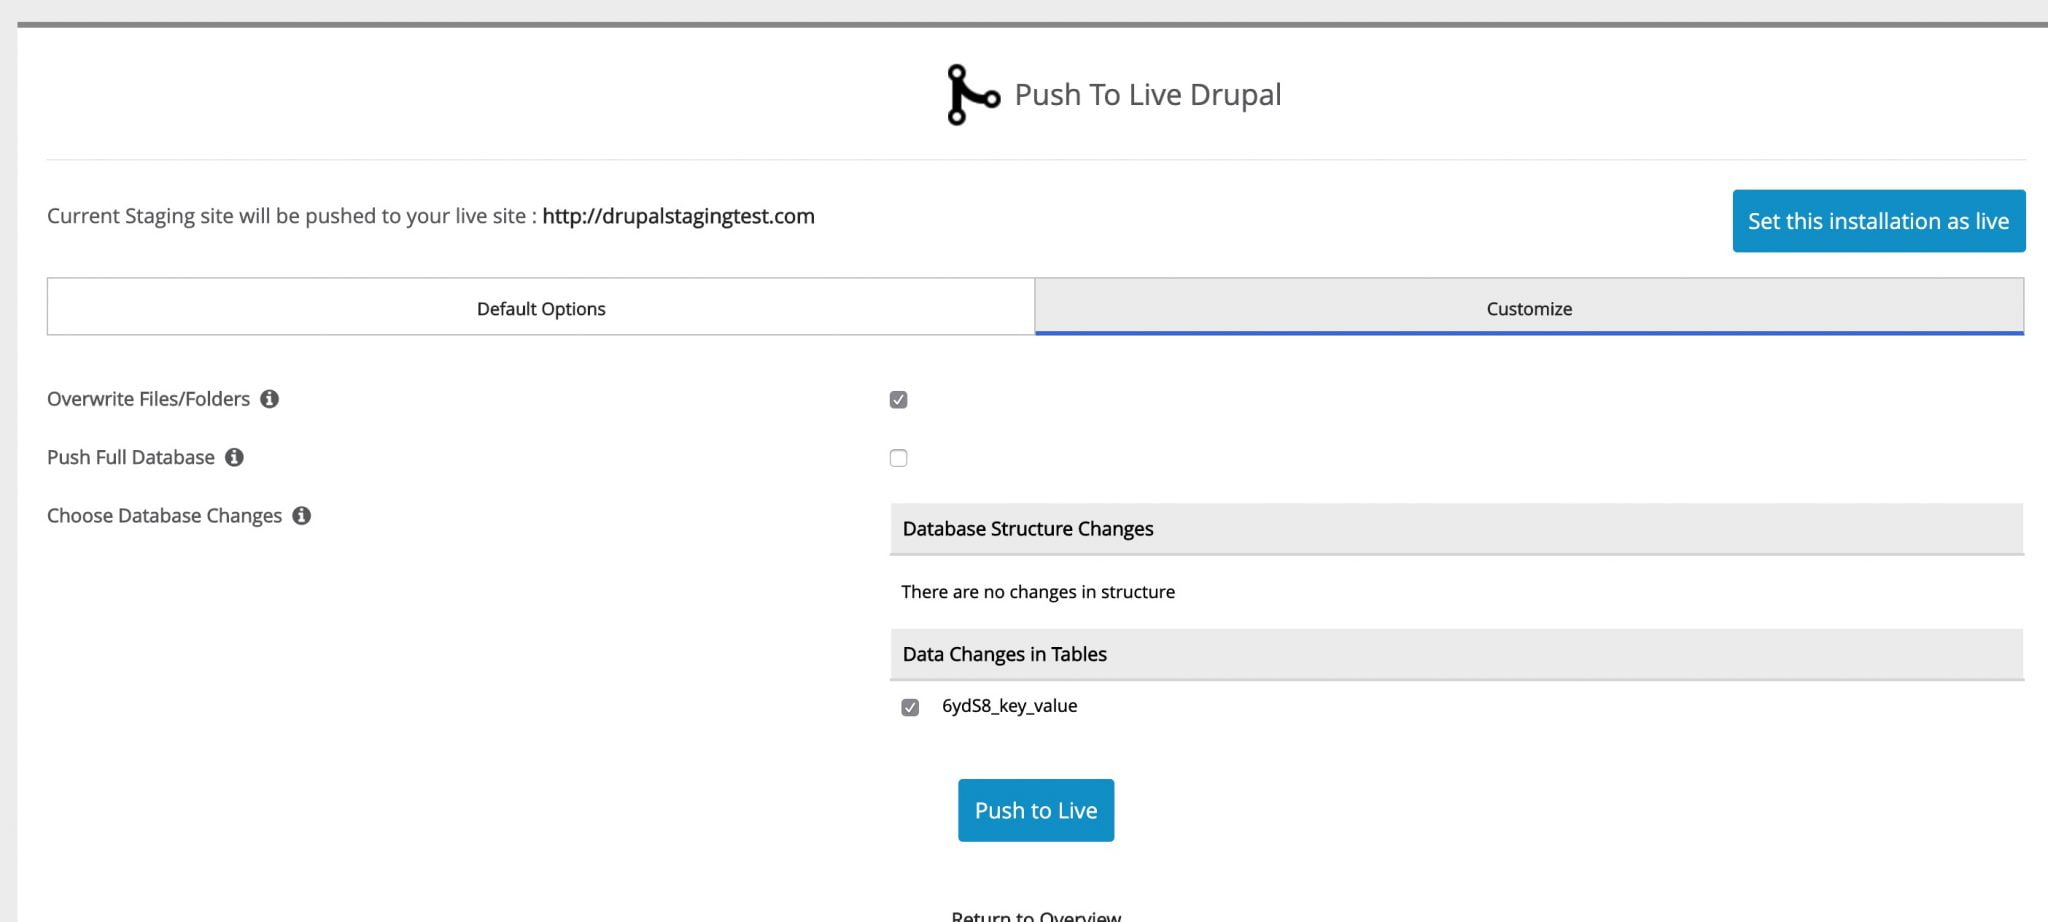Click the Push To Live branch icon
Image resolution: width=2048 pixels, height=922 pixels.
point(971,95)
